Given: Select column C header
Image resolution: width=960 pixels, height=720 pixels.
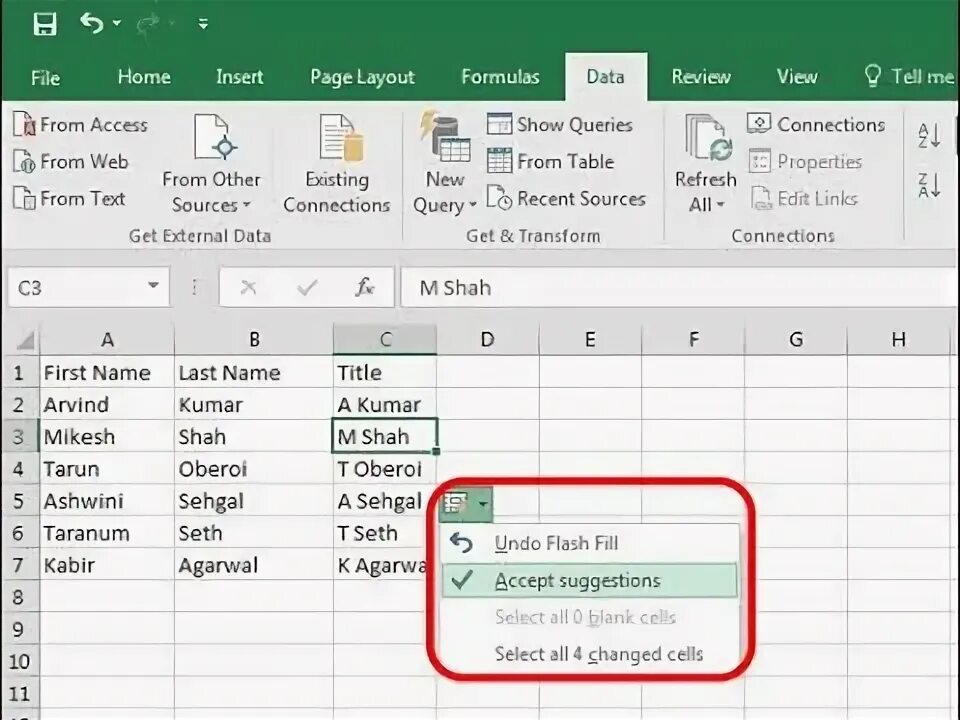Looking at the screenshot, I should pos(385,340).
